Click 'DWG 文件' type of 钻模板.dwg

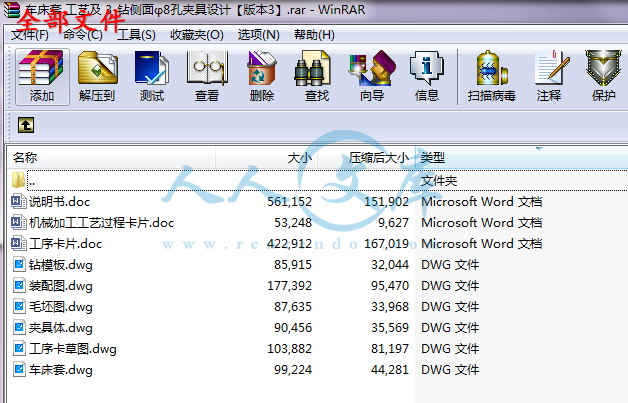click(450, 265)
